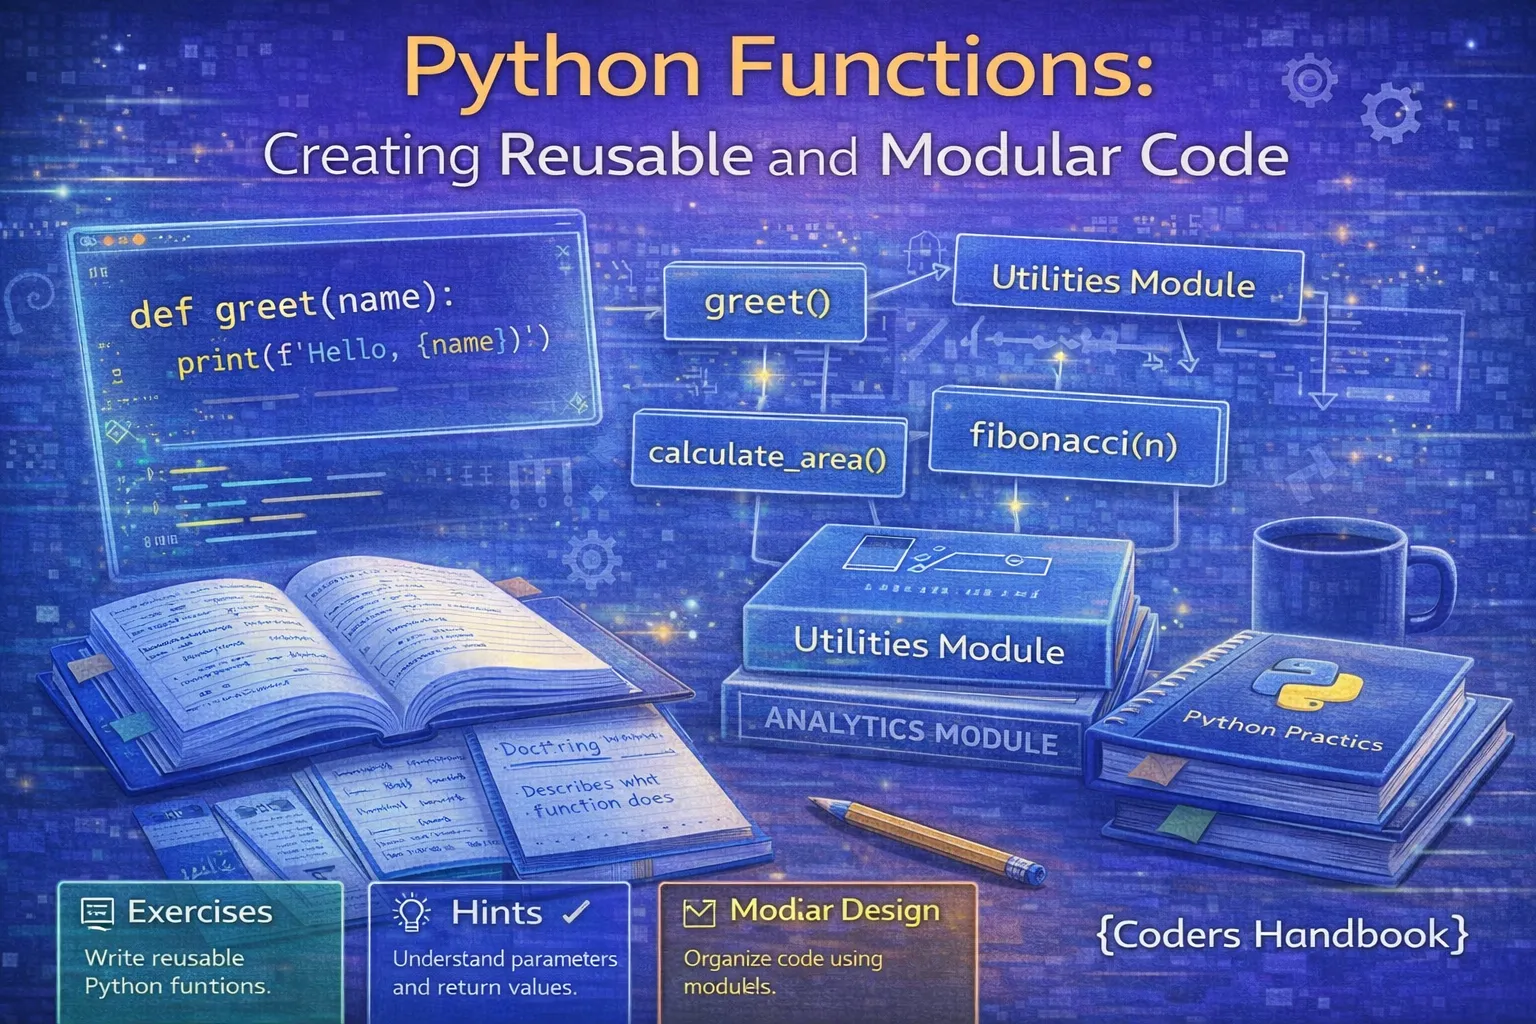
Task: Toggle the checkmark in the Hints panel
Action: [574, 910]
